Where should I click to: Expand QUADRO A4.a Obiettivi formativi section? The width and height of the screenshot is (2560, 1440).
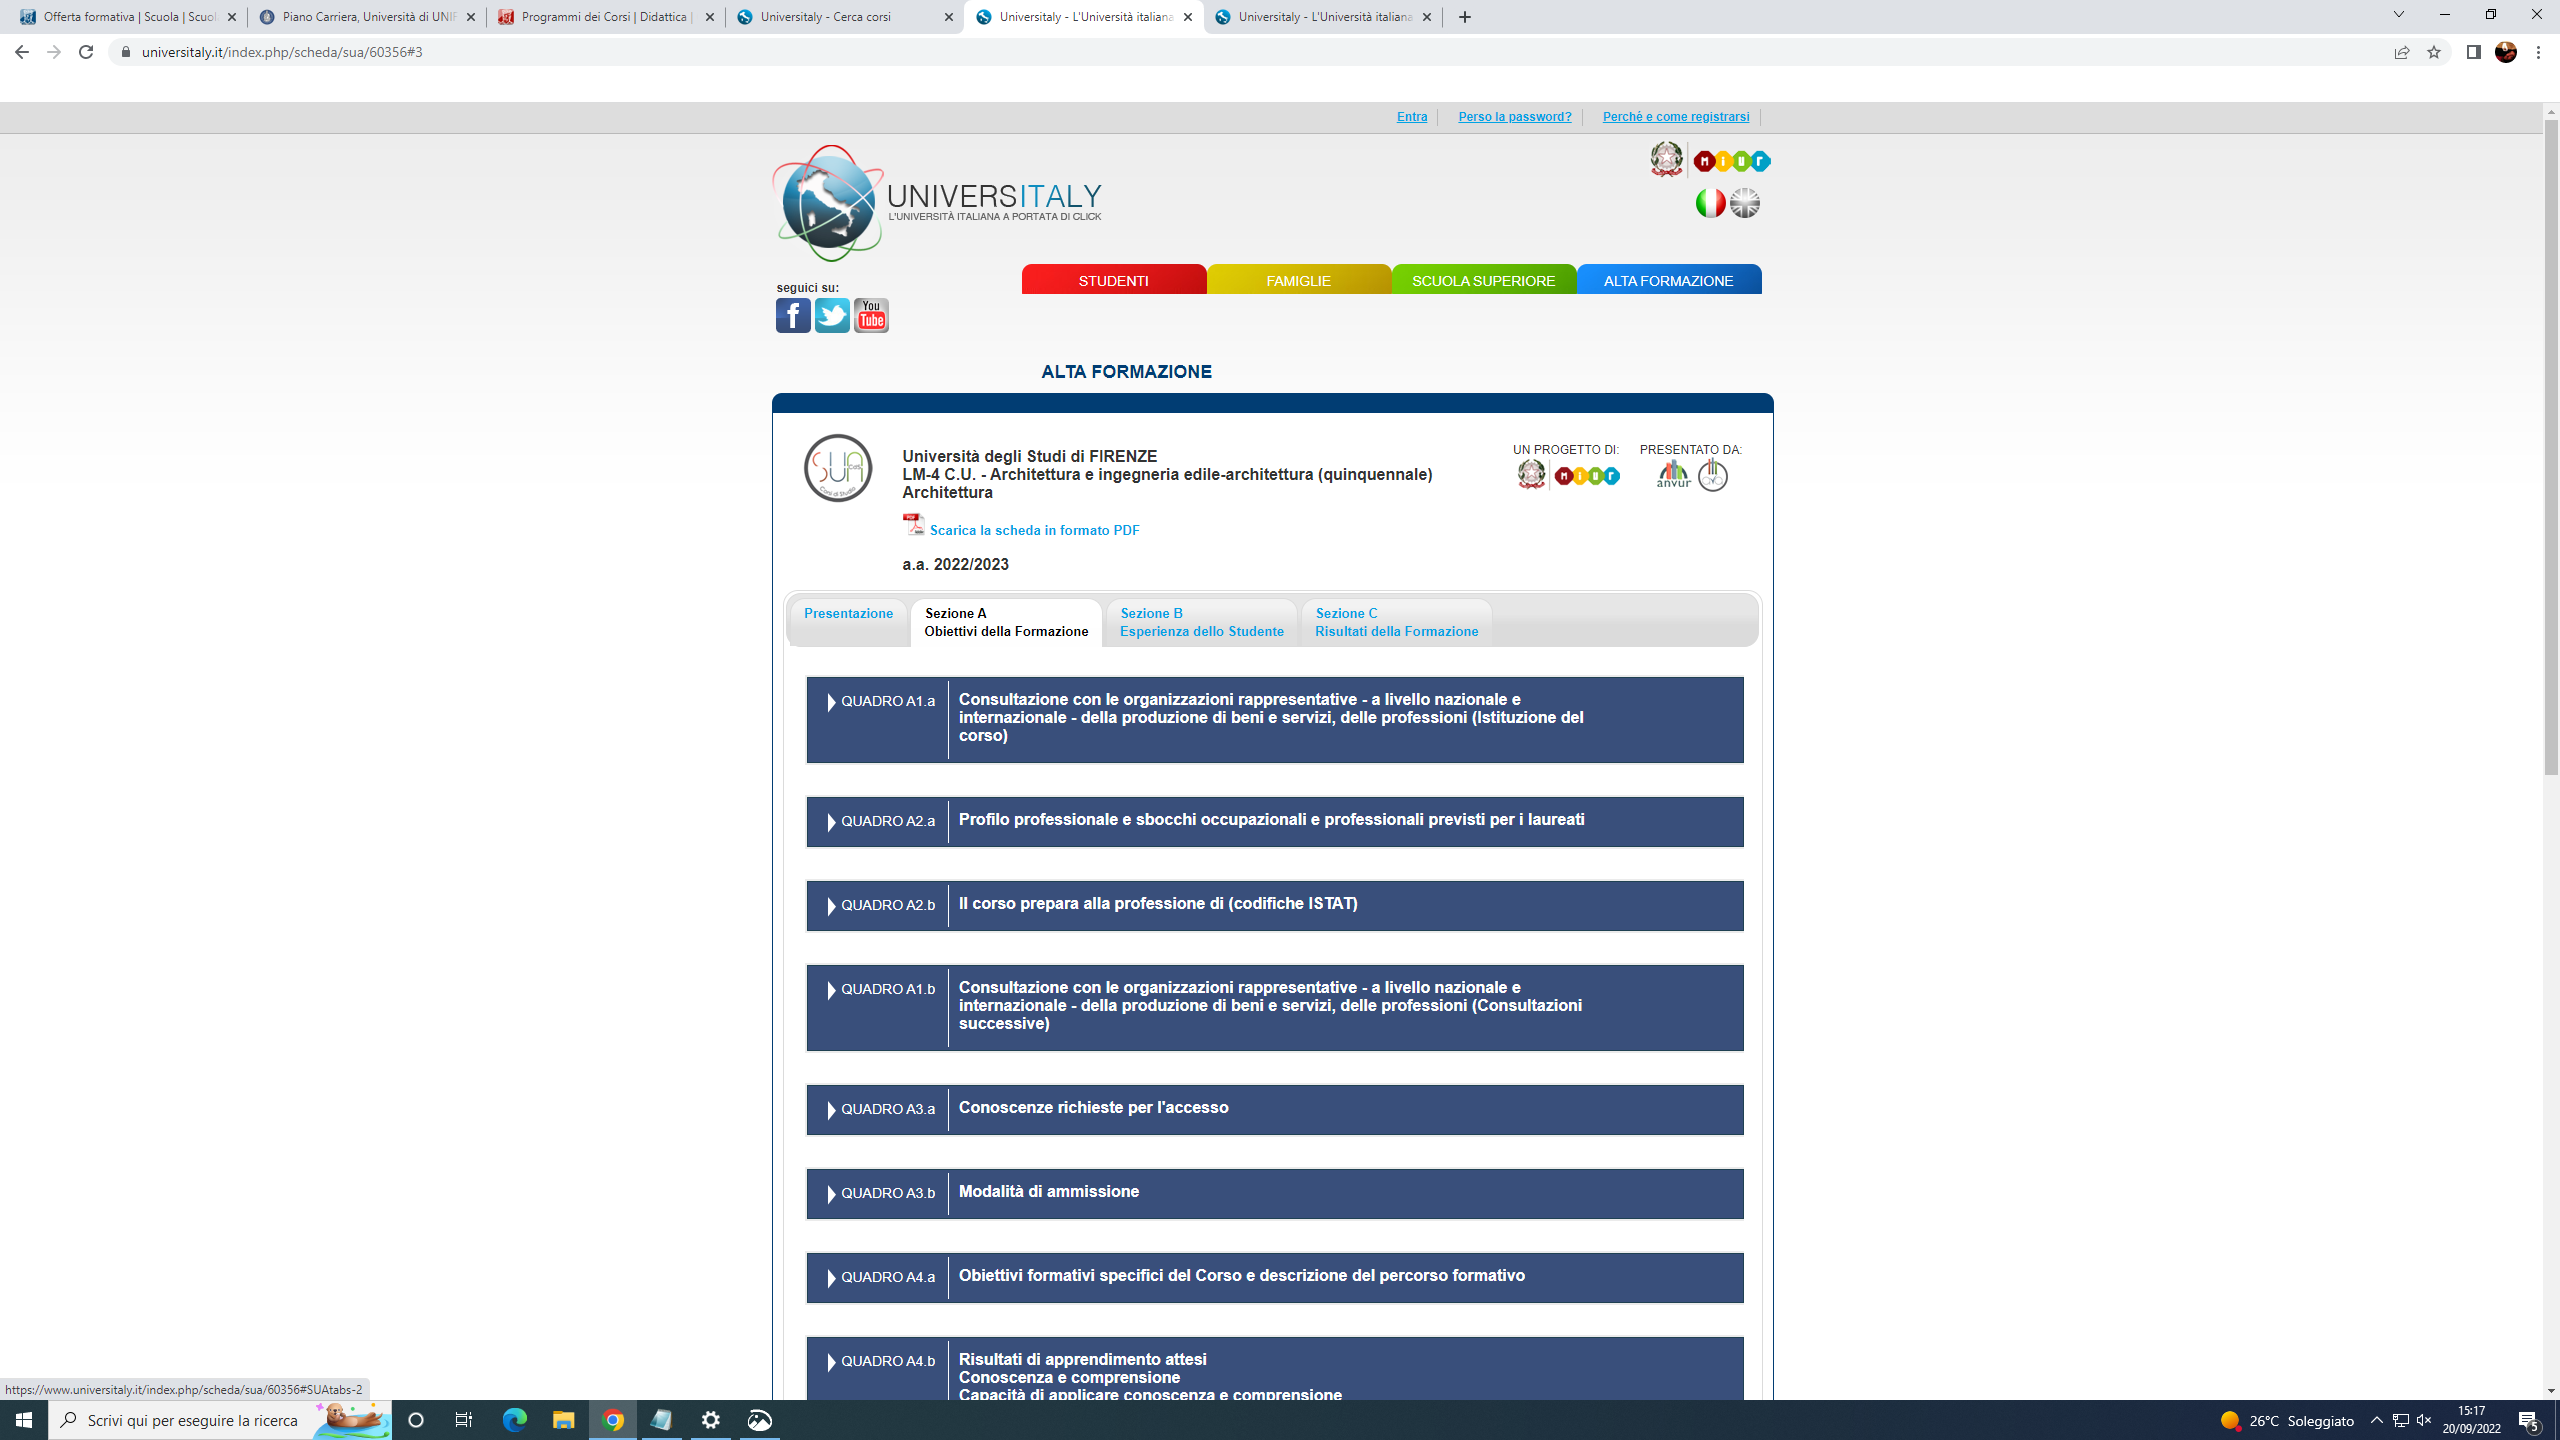pos(1275,1278)
